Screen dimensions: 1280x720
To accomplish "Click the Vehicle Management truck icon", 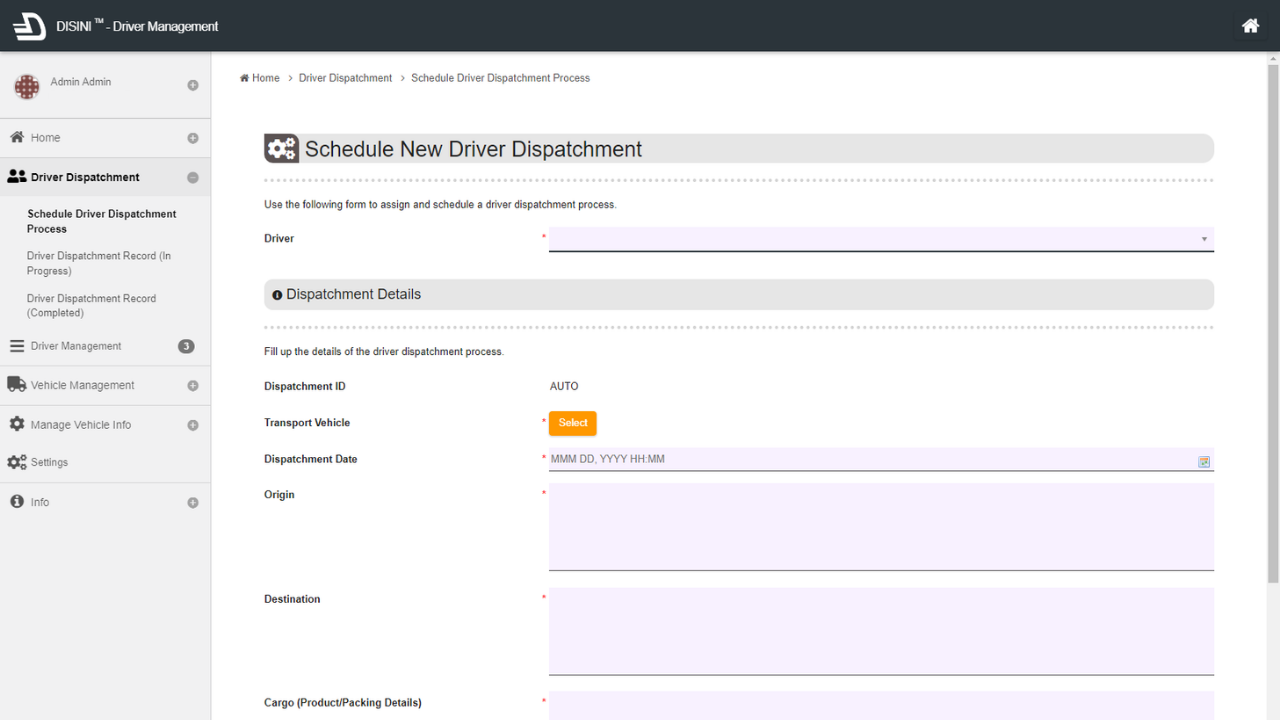I will [x=16, y=385].
